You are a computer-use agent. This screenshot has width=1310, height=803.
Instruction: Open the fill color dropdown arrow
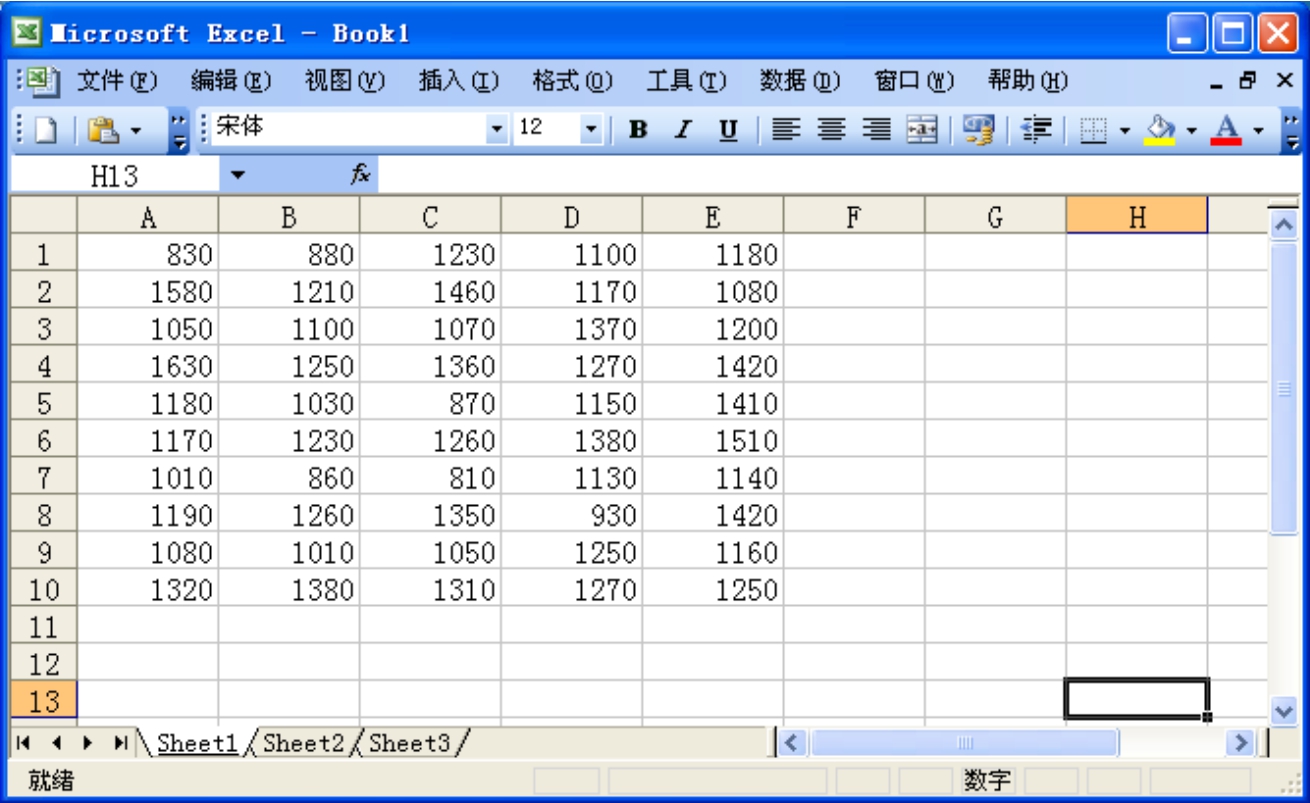(x=1191, y=130)
